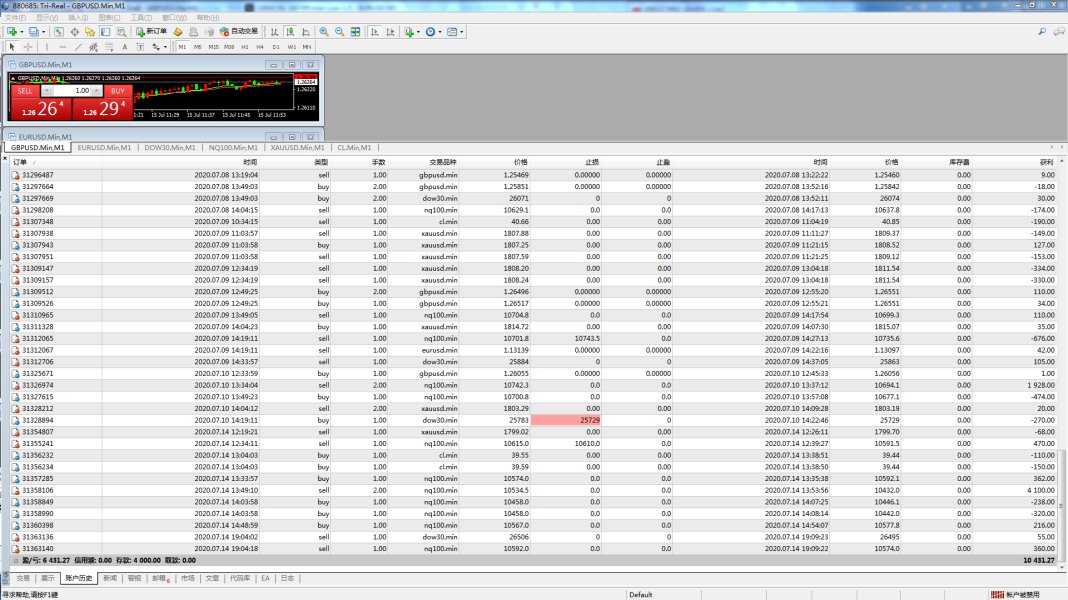1068x600 pixels.
Task: Click the search magnifier icon at top right
Action: [x=1042, y=32]
